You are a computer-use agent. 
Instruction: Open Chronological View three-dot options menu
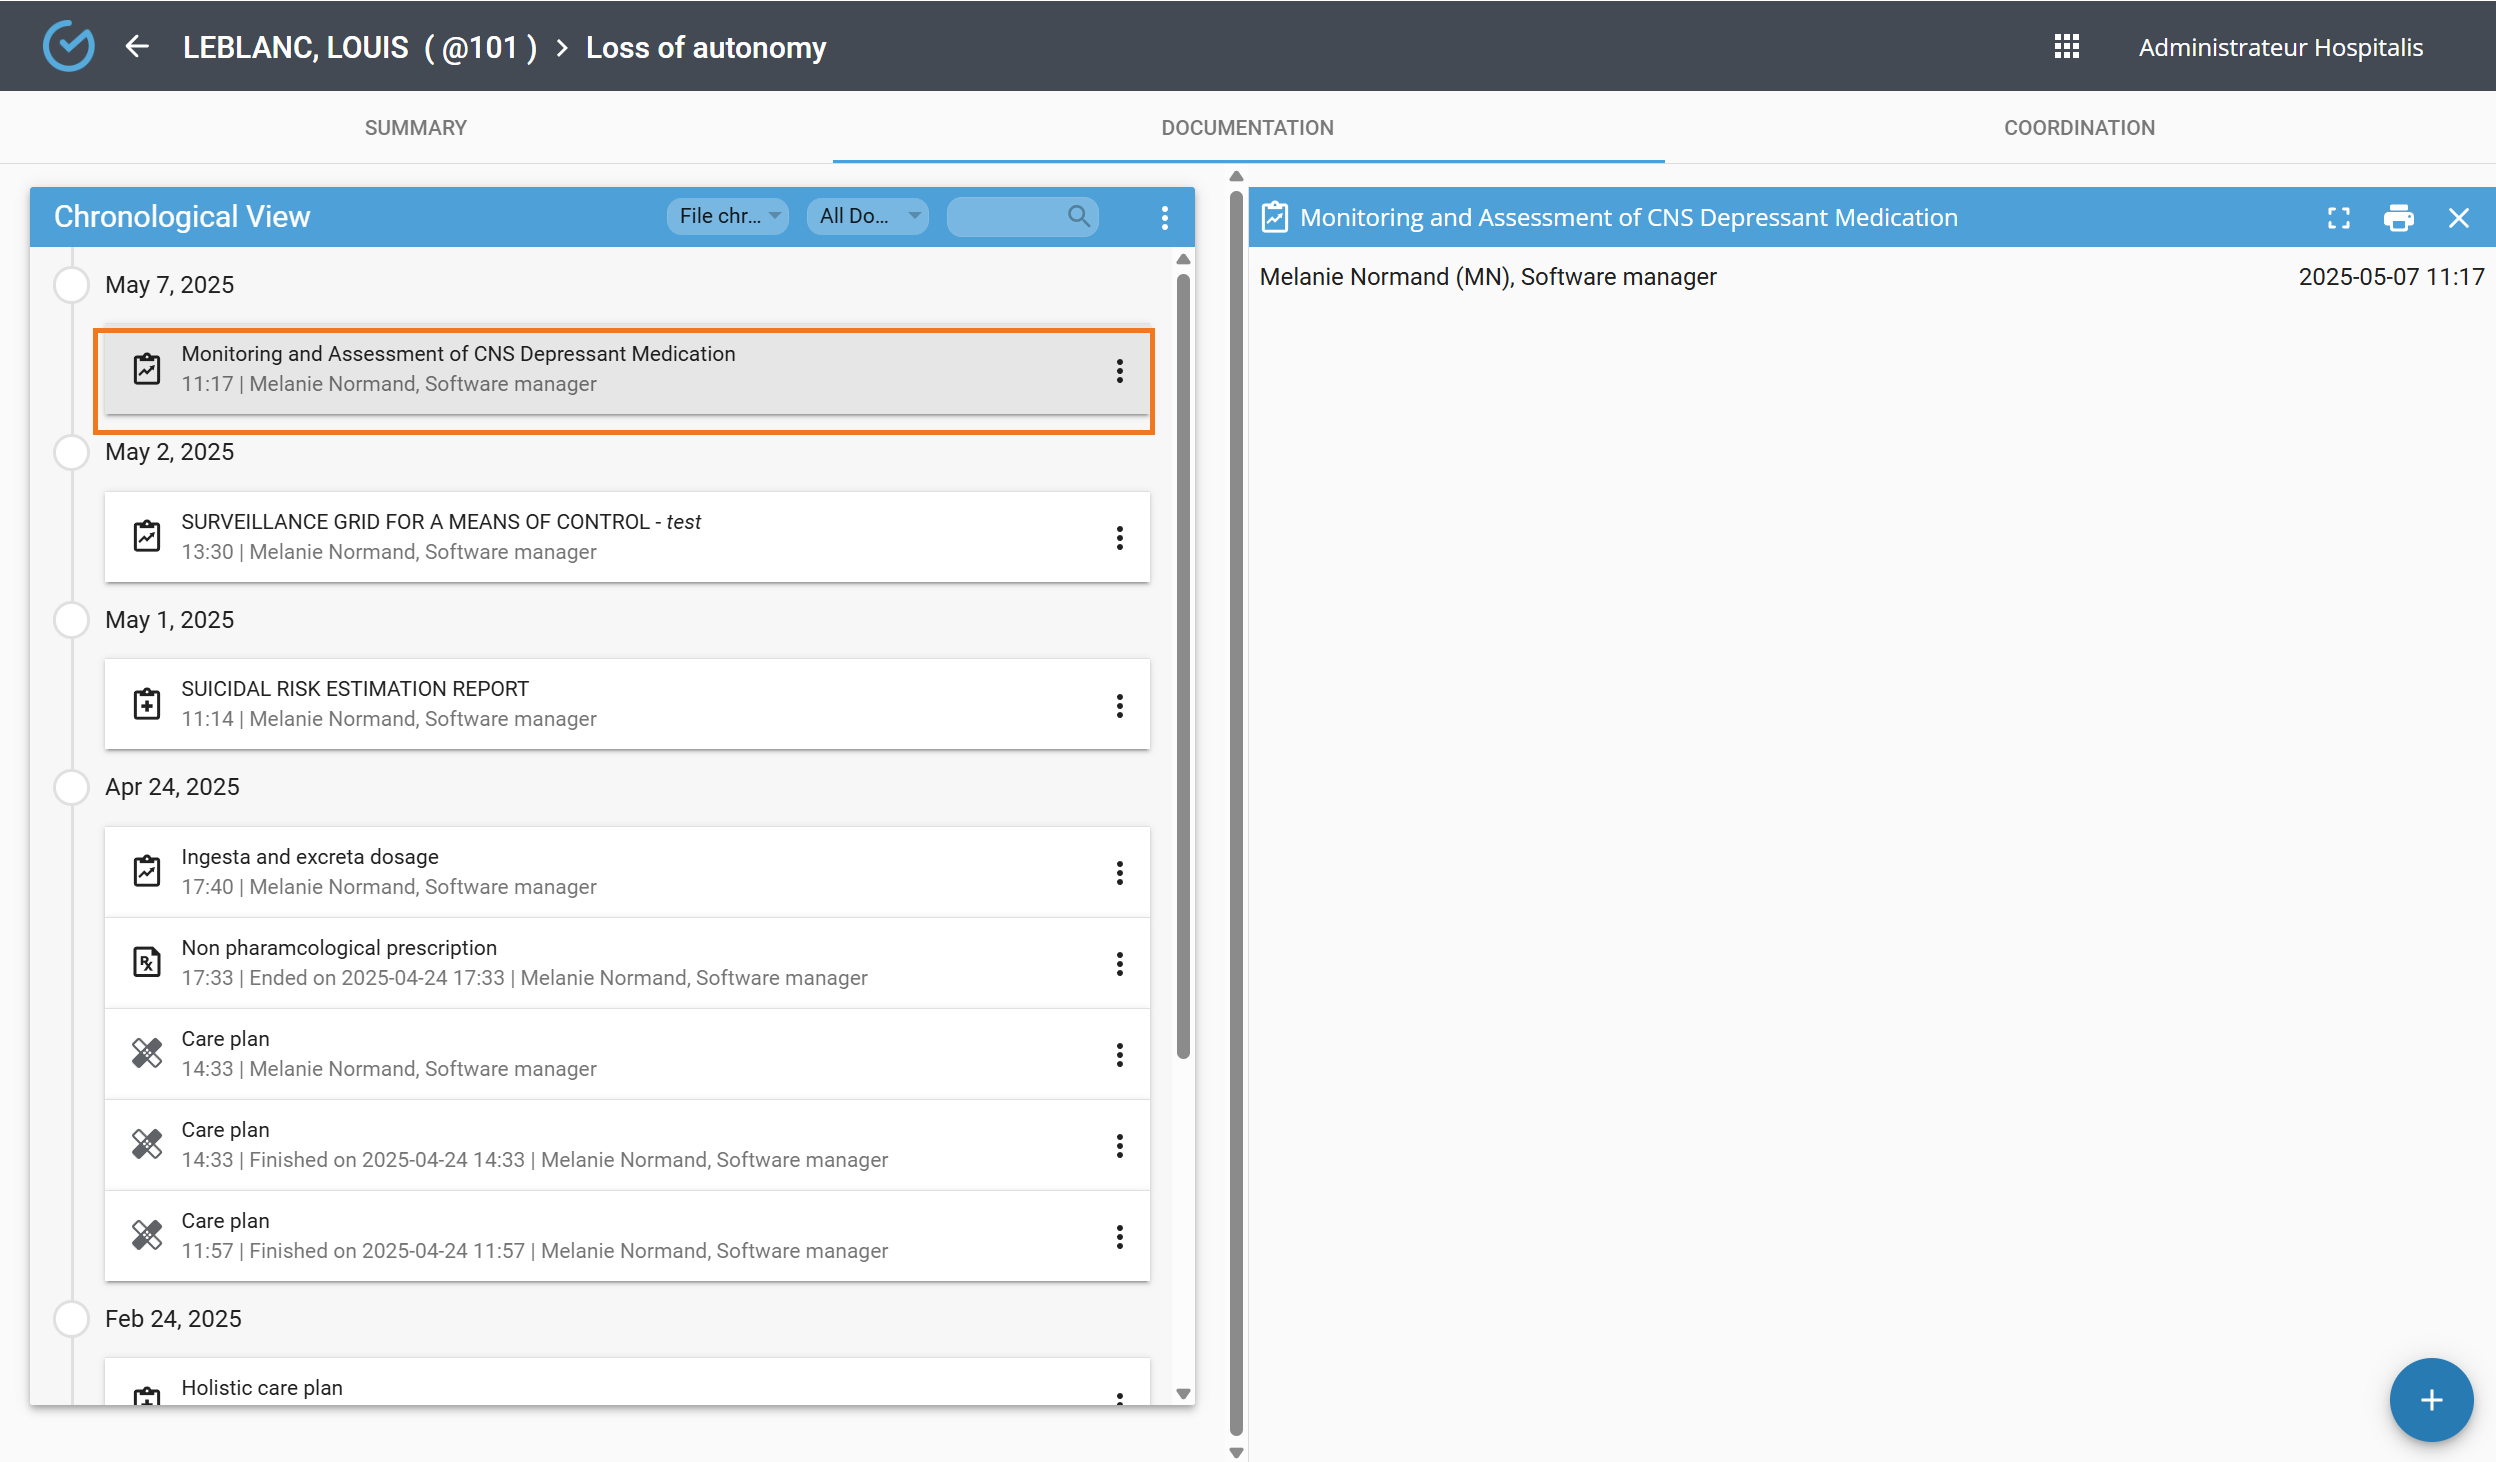1164,218
